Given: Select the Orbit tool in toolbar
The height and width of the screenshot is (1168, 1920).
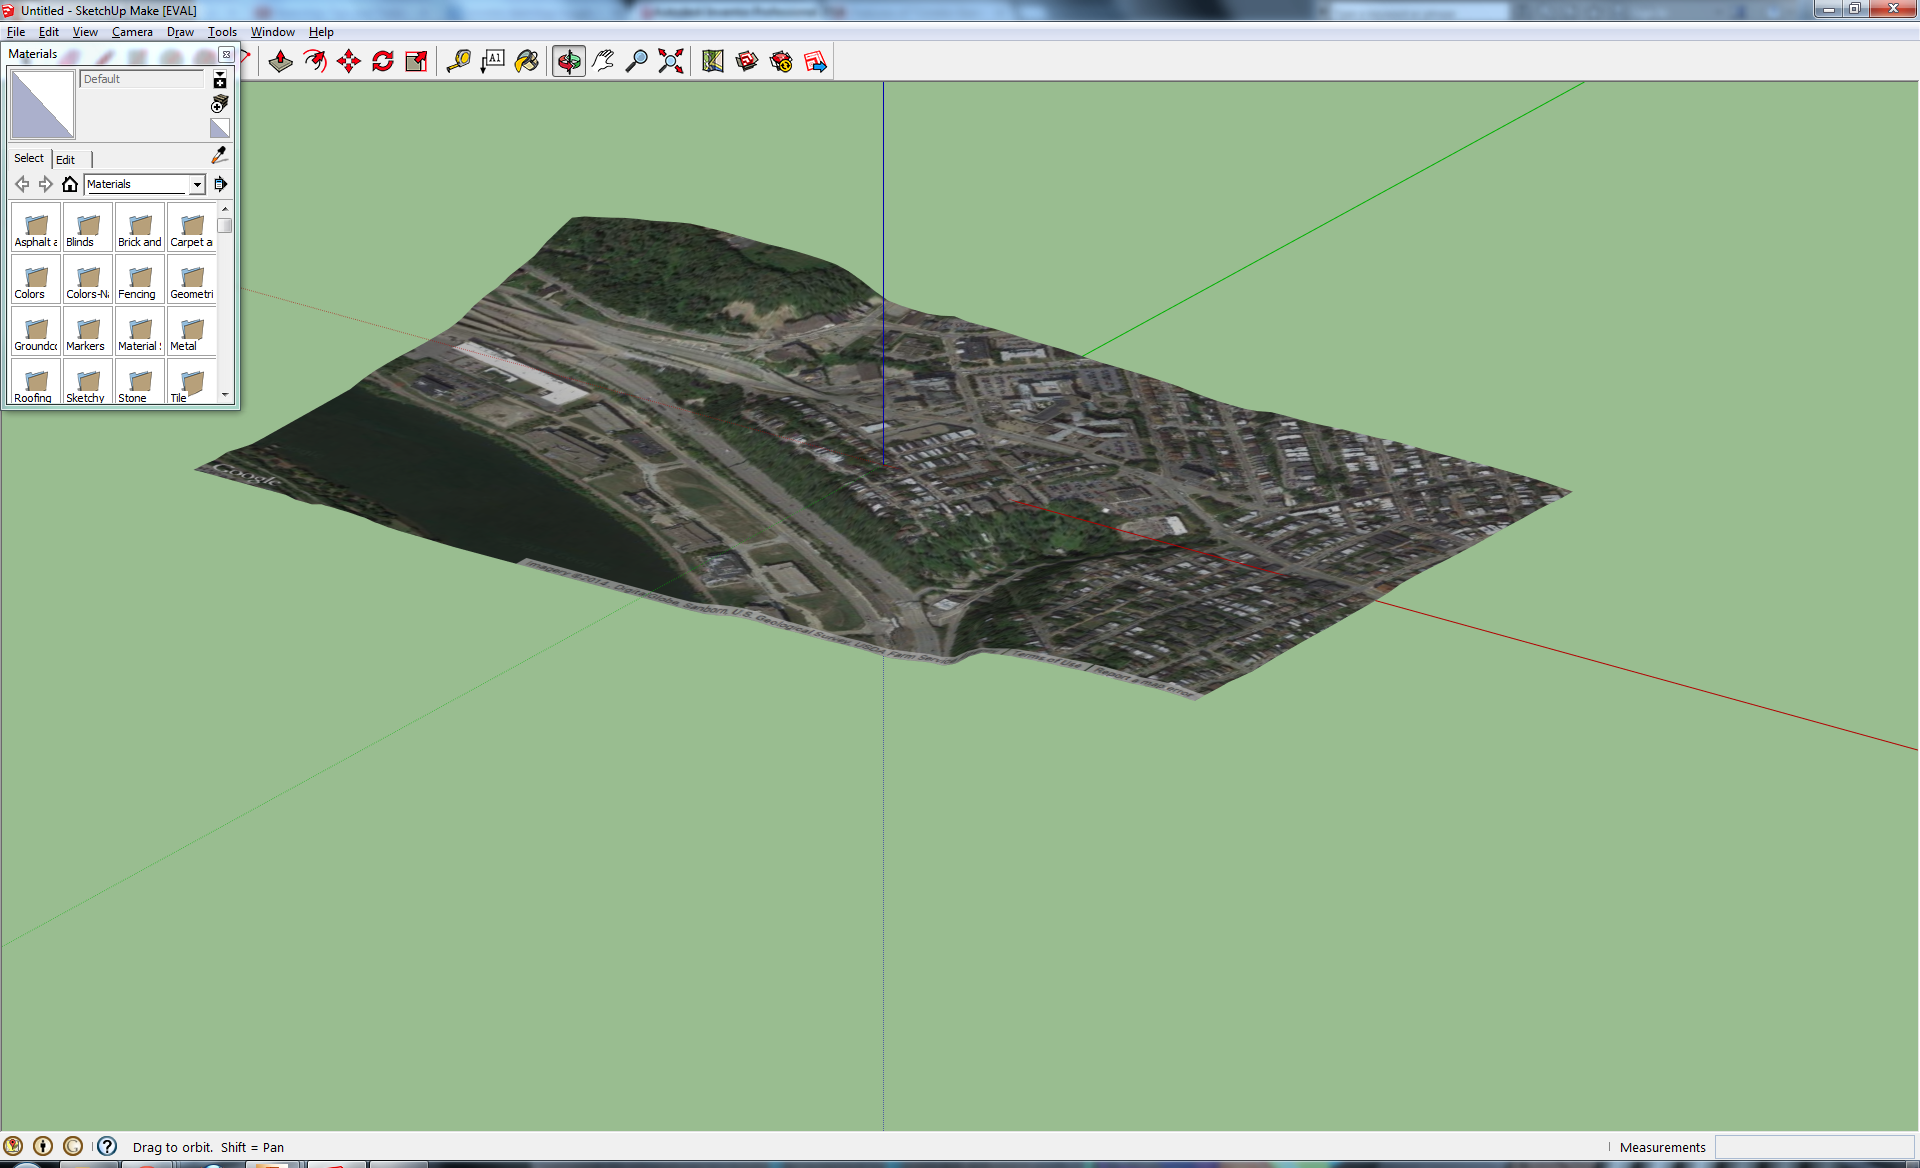Looking at the screenshot, I should point(568,60).
